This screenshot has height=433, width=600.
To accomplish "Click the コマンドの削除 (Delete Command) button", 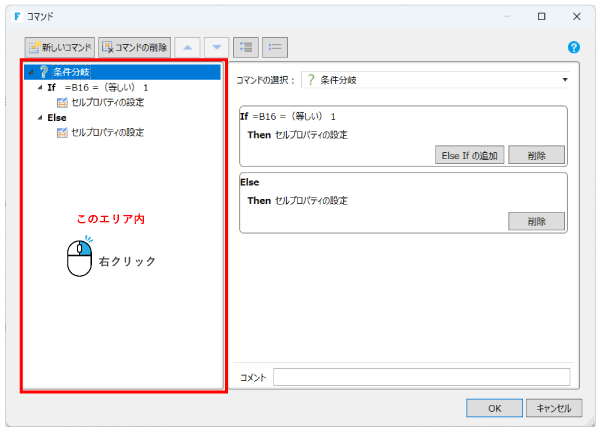I will (134, 47).
